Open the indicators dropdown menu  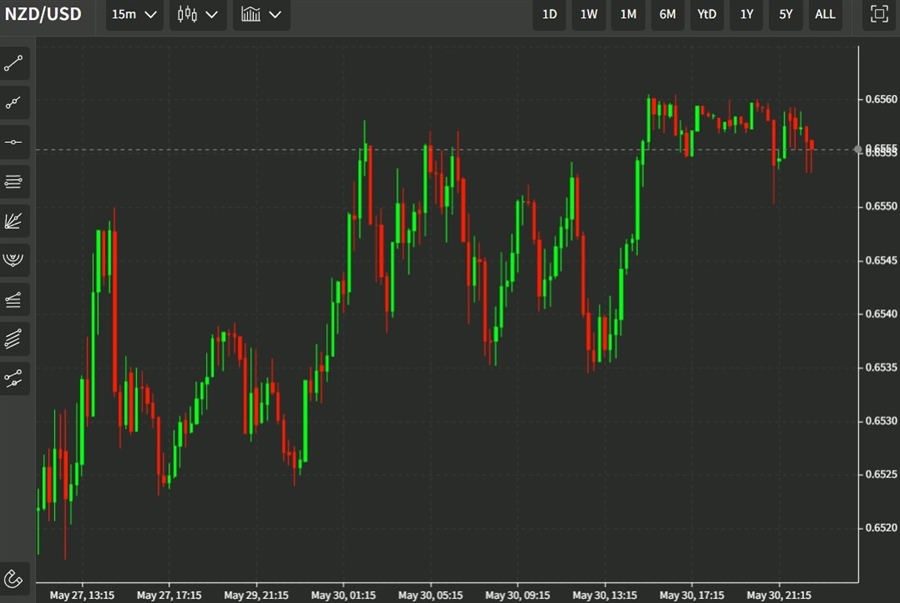[261, 14]
